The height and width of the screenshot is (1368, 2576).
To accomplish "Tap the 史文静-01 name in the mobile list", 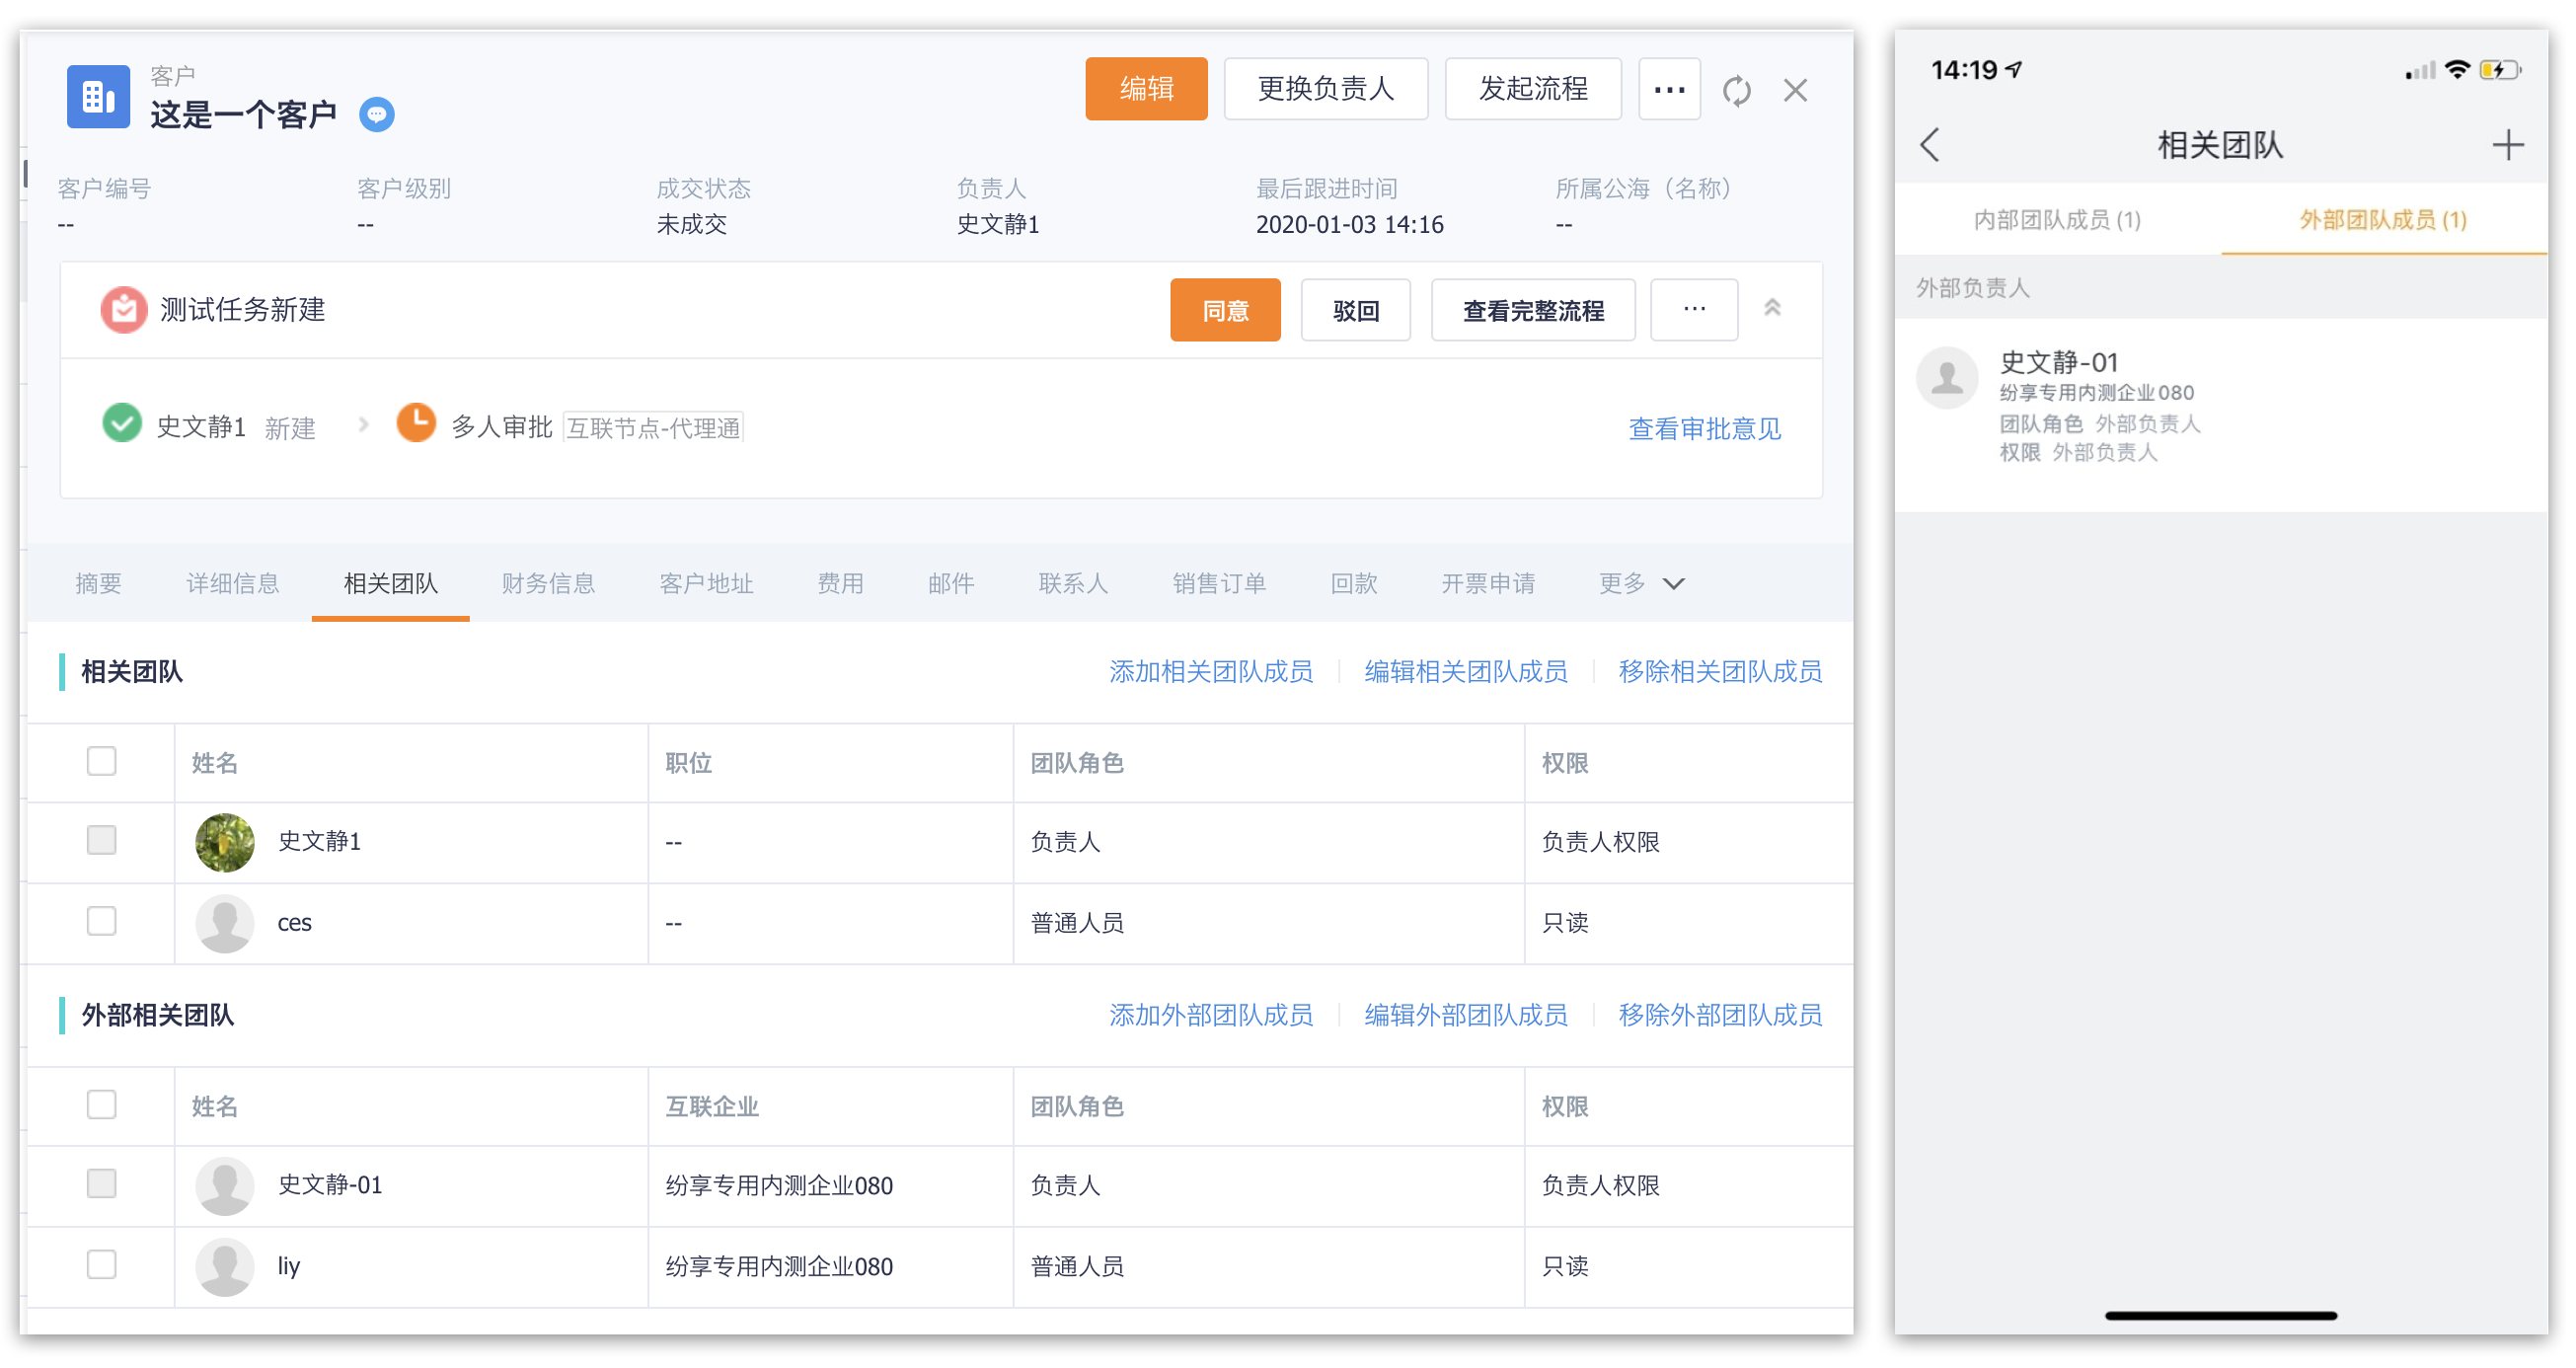I will pyautogui.click(x=2058, y=362).
